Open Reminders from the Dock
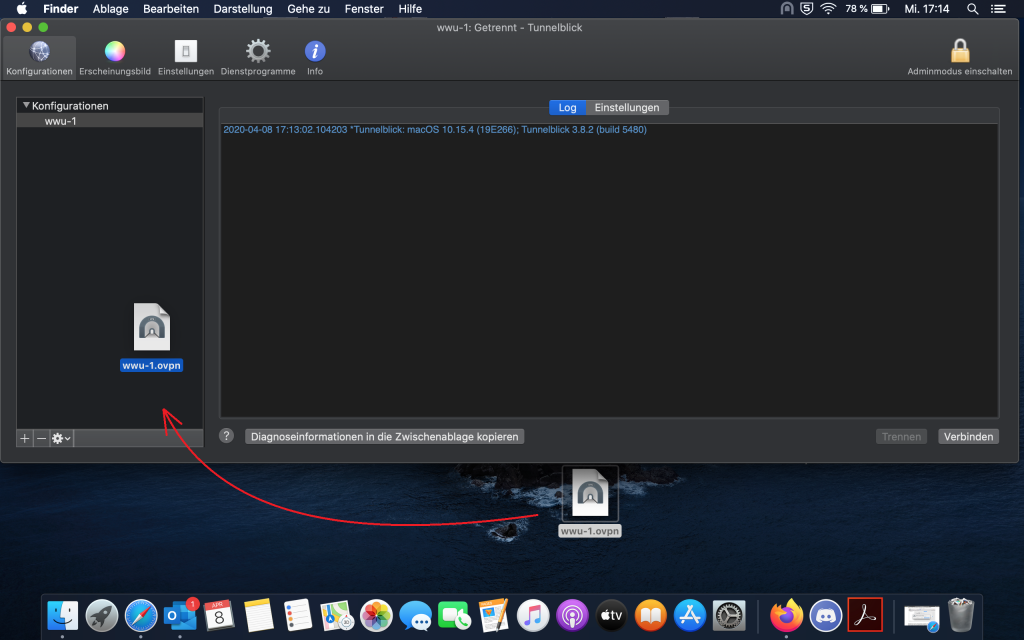Image resolution: width=1024 pixels, height=640 pixels. (298, 615)
